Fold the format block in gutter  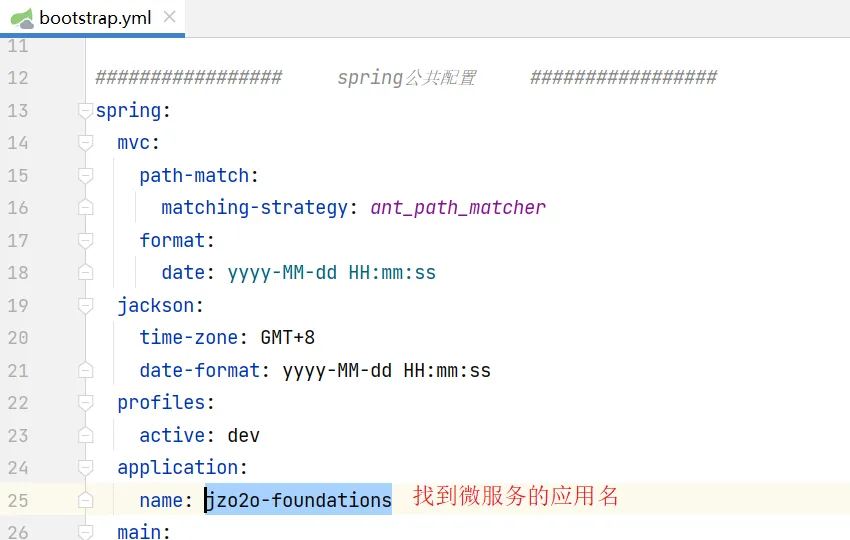[x=85, y=241]
